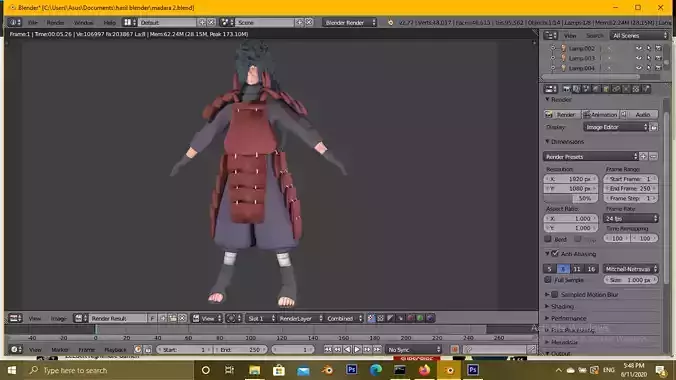The image size is (676, 380).
Task: Open new image with plus icon beside Render Result
Action: point(163,318)
